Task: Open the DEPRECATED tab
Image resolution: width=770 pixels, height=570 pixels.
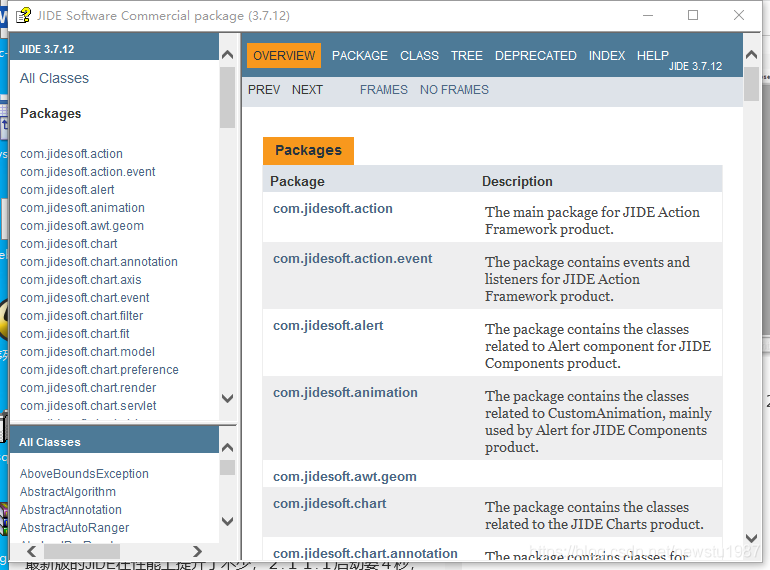Action: click(x=535, y=55)
